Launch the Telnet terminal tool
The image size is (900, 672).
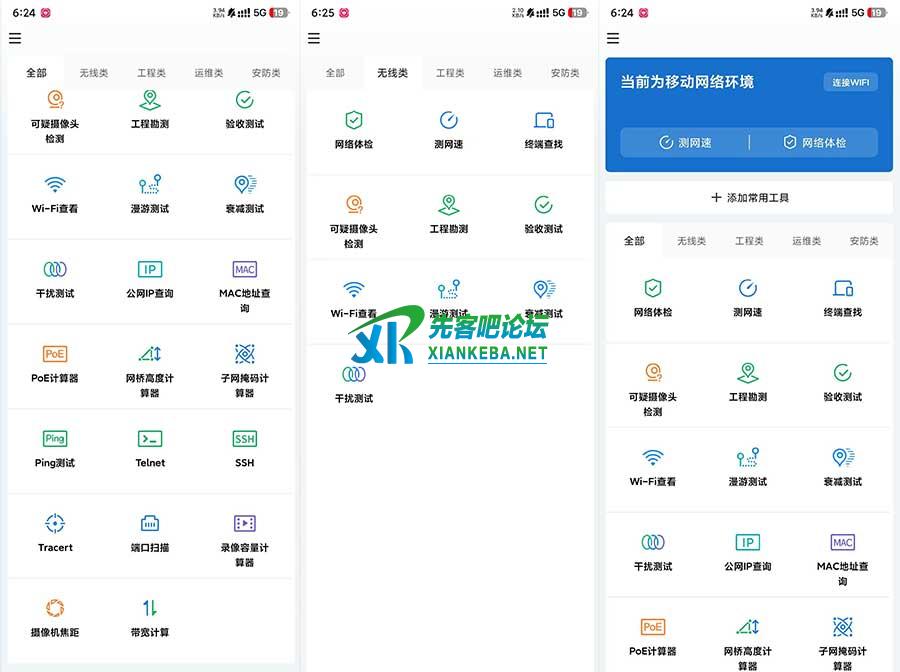point(150,446)
